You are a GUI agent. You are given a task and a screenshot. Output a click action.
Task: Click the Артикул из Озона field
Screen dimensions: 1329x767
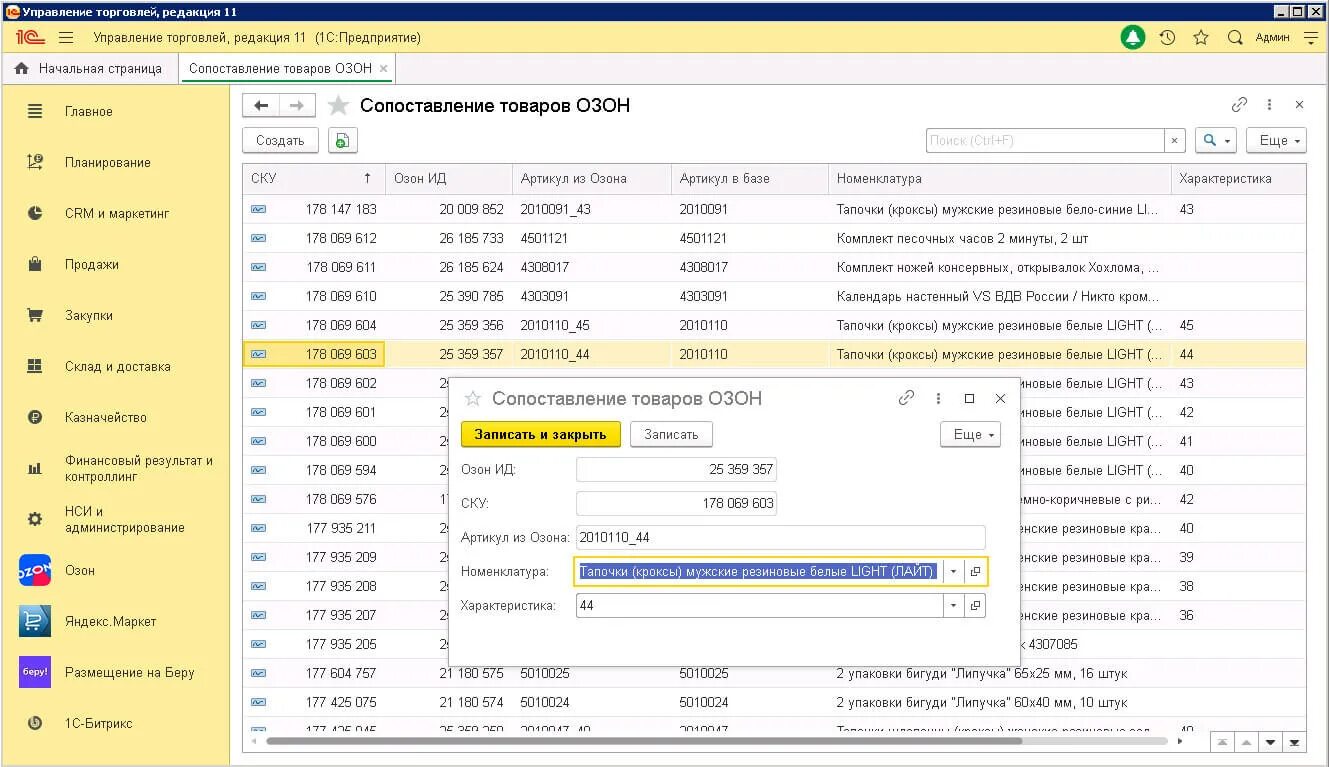click(x=781, y=537)
